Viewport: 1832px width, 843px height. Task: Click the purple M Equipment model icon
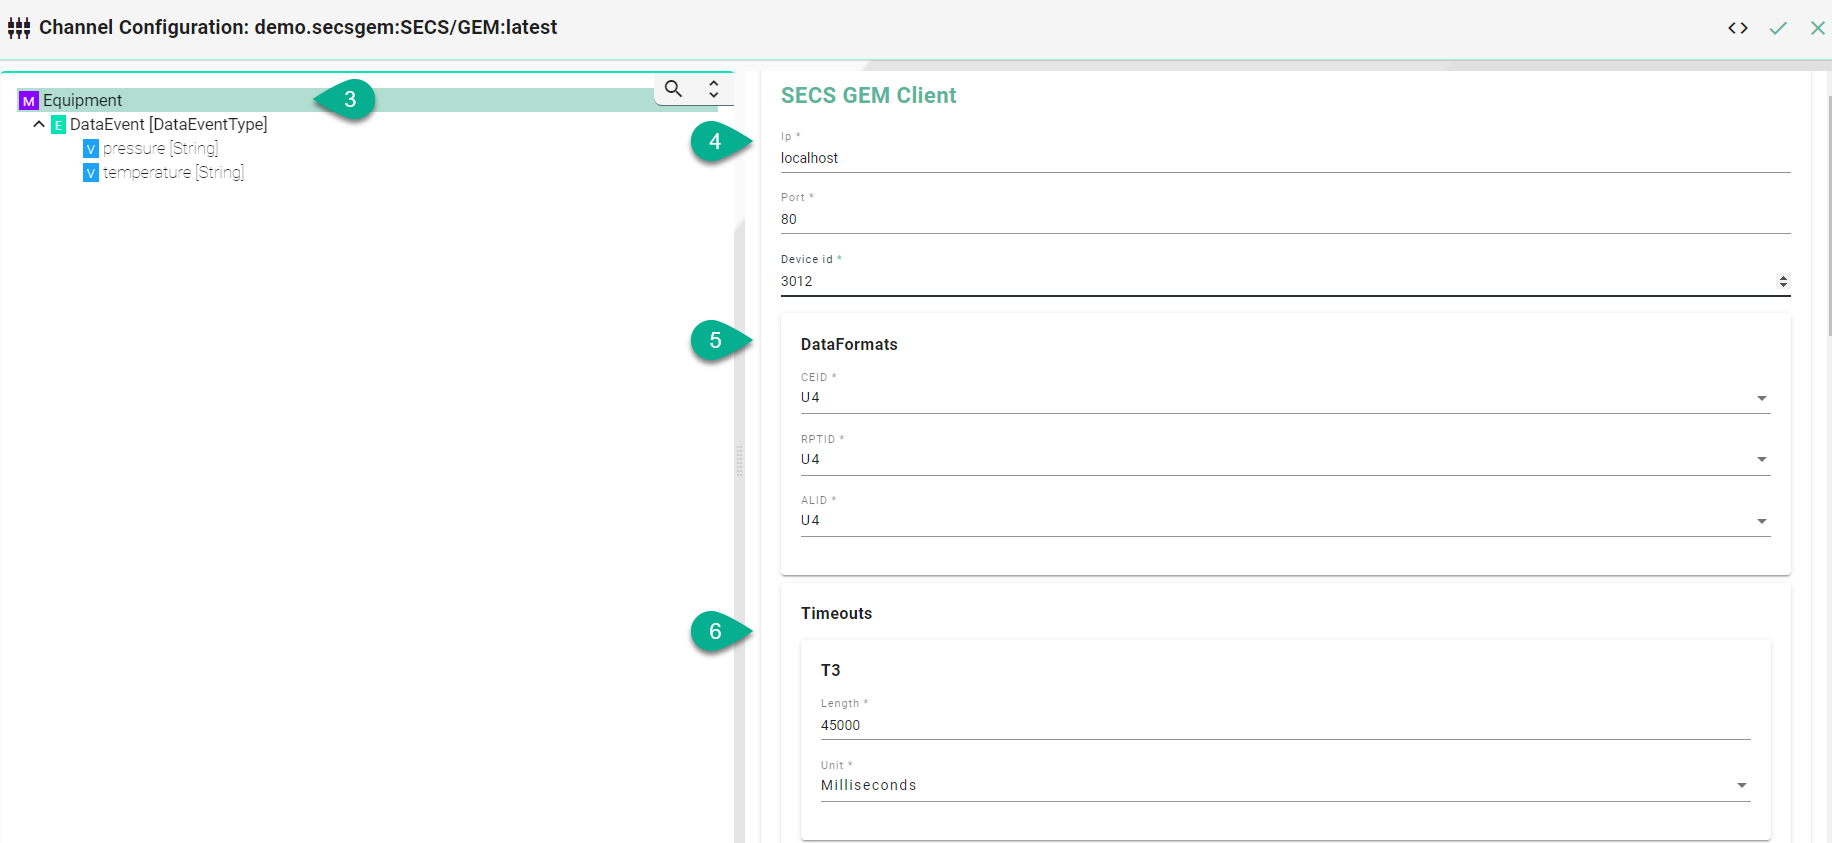point(29,101)
